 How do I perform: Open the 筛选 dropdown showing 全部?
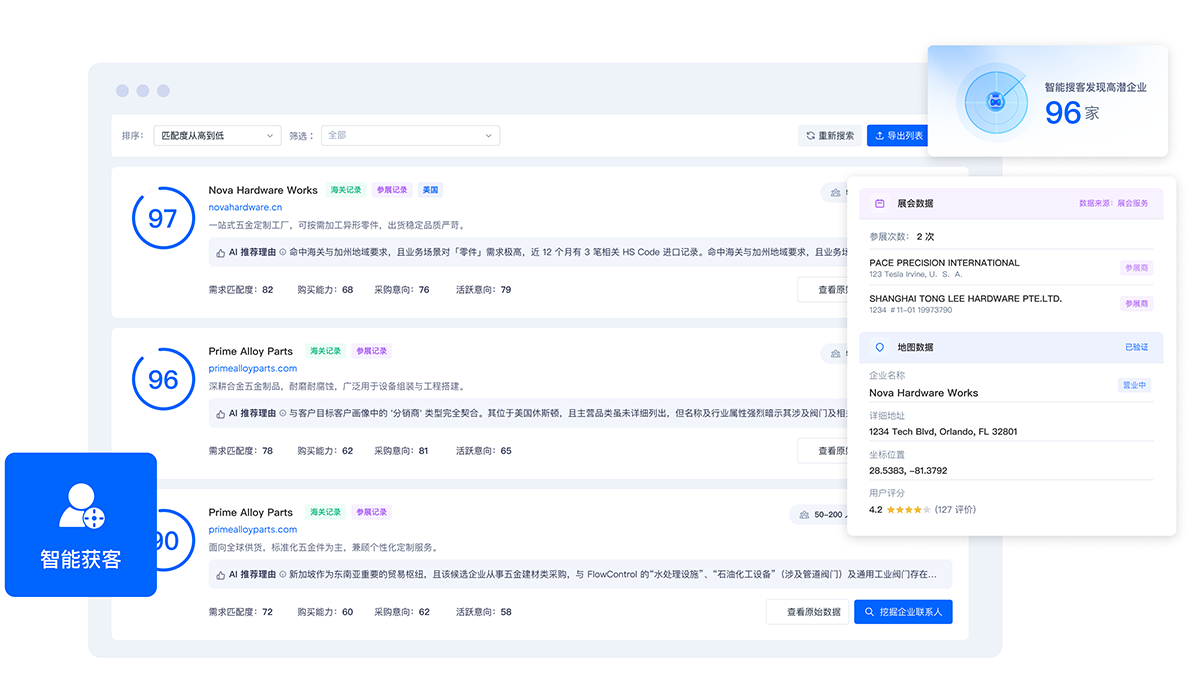[410, 135]
